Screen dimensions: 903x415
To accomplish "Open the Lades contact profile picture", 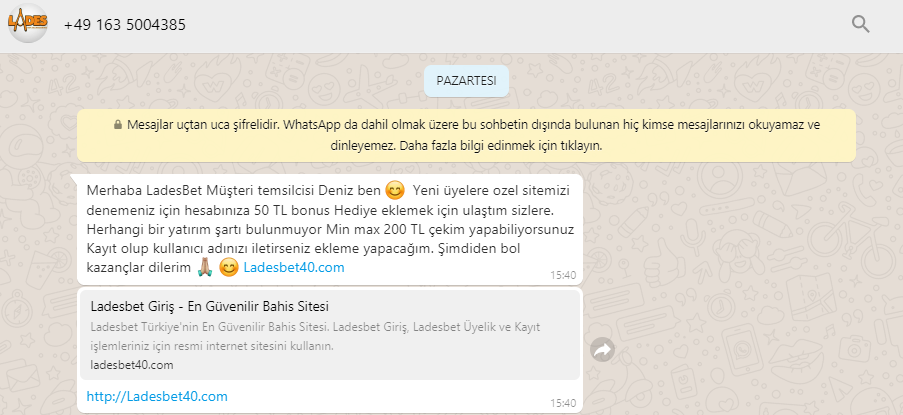I will [x=28, y=24].
